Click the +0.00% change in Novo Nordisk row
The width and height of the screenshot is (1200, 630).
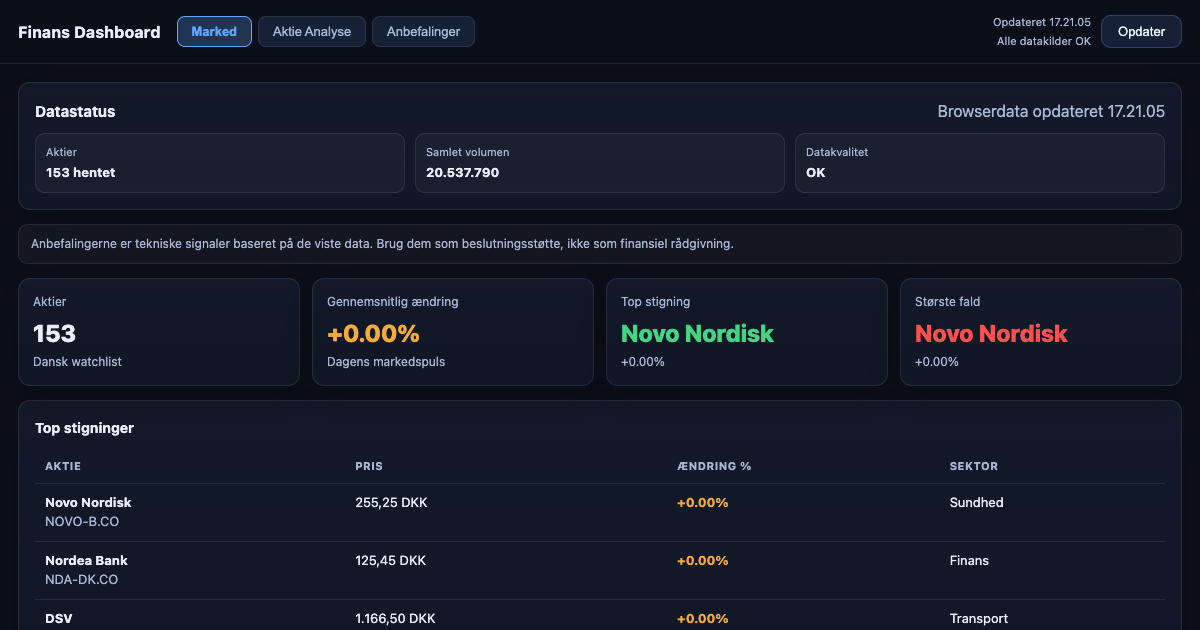pos(702,503)
